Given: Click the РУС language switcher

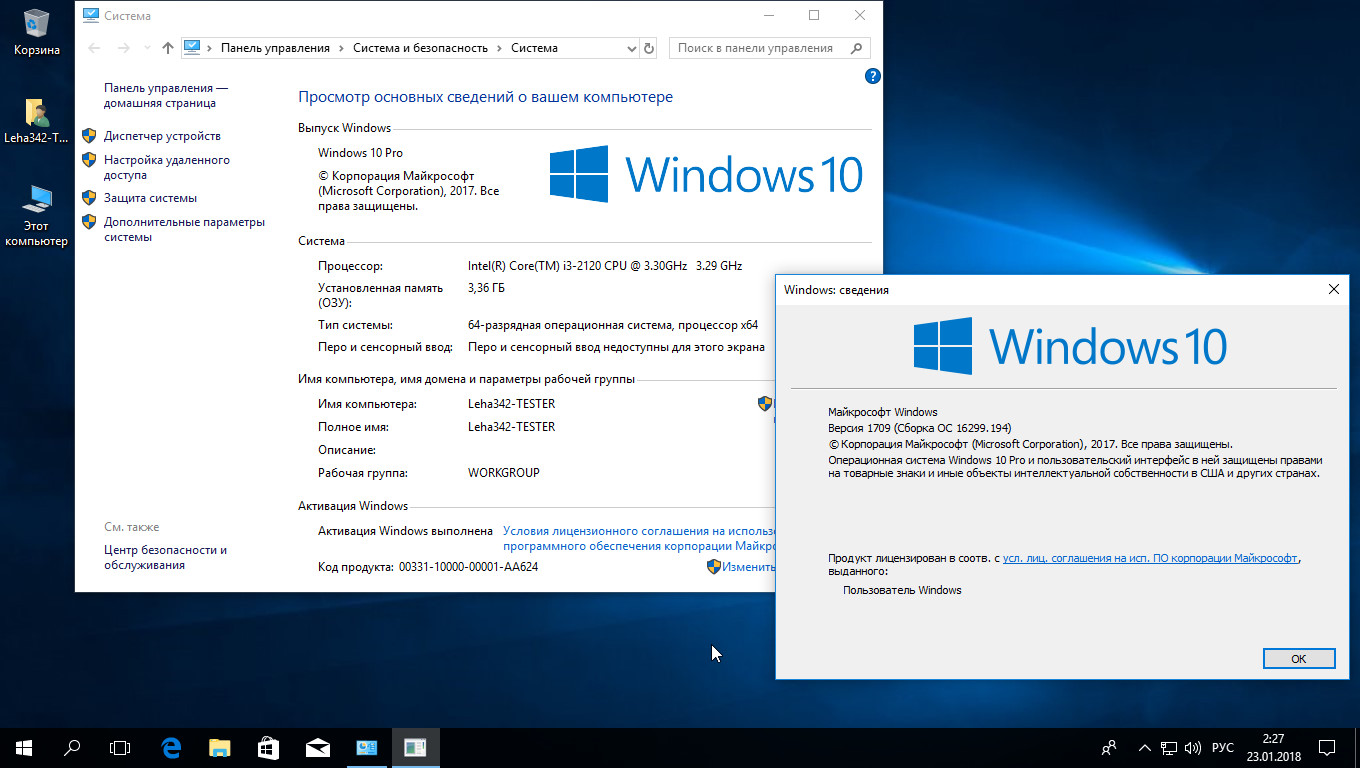Looking at the screenshot, I should pos(1222,747).
